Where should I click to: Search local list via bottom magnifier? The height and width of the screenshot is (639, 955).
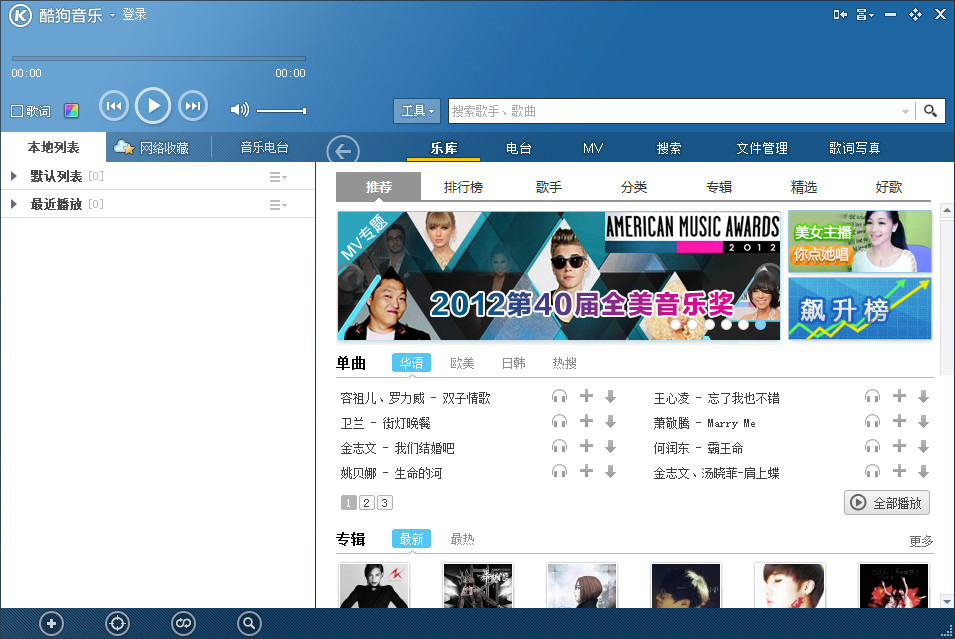[248, 623]
